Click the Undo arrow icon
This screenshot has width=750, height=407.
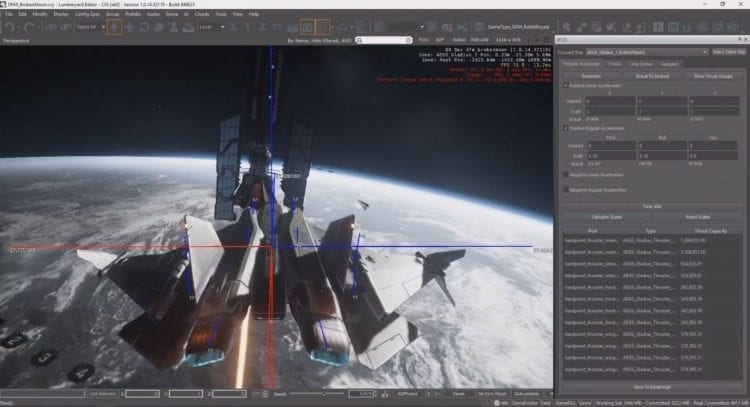coord(9,27)
